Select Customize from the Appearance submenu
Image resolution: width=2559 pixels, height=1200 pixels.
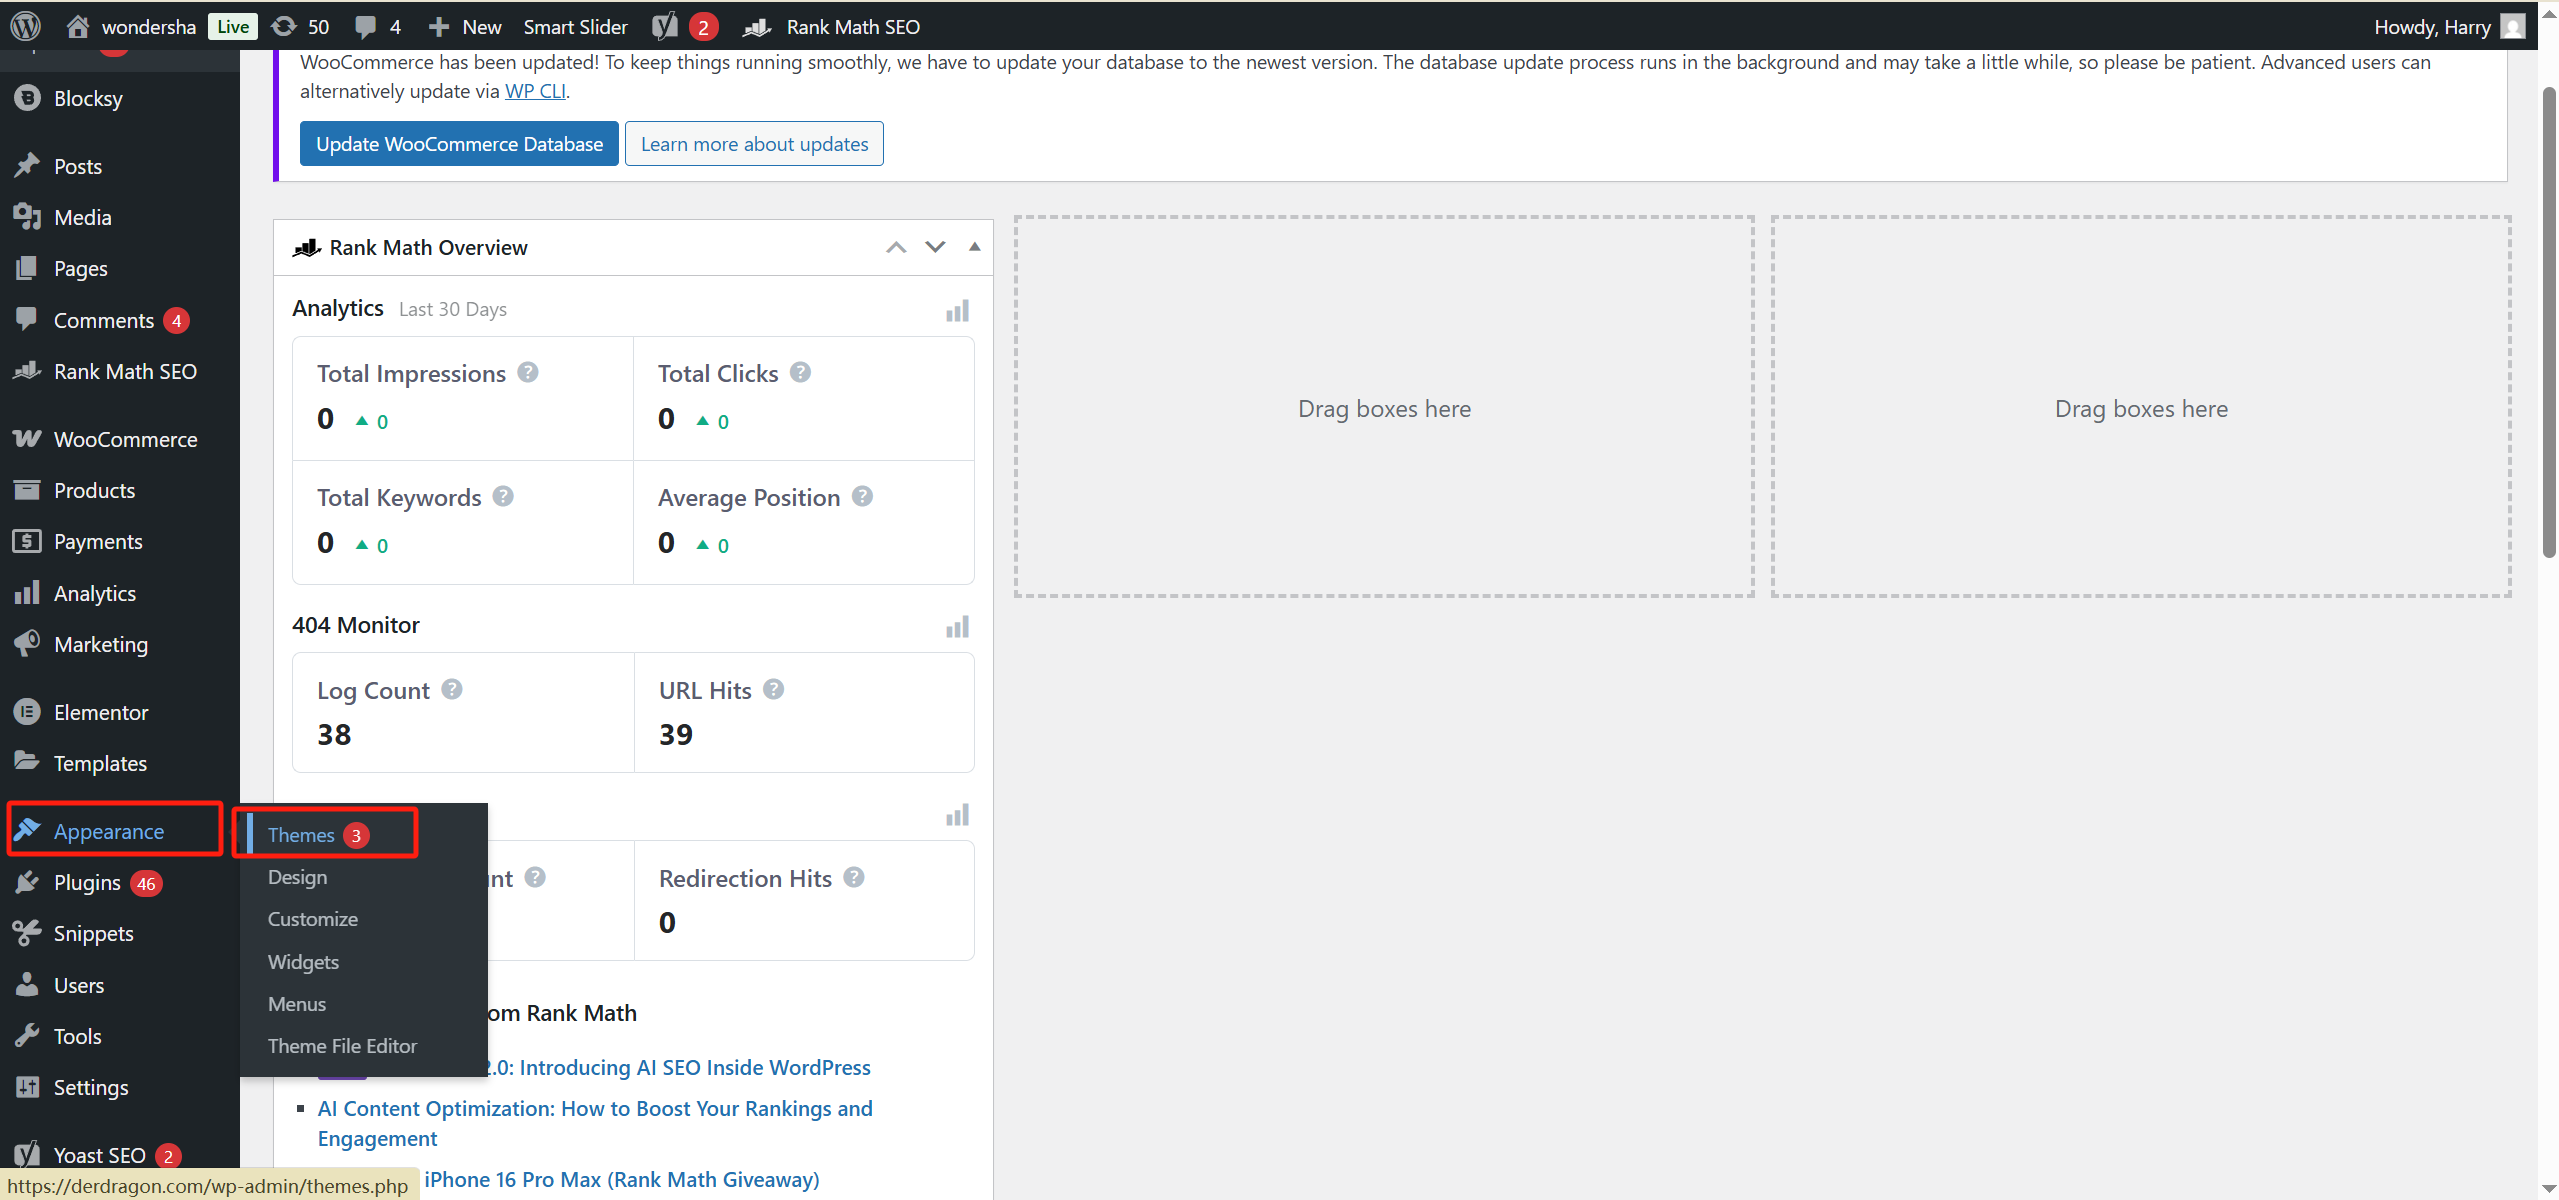pos(312,919)
